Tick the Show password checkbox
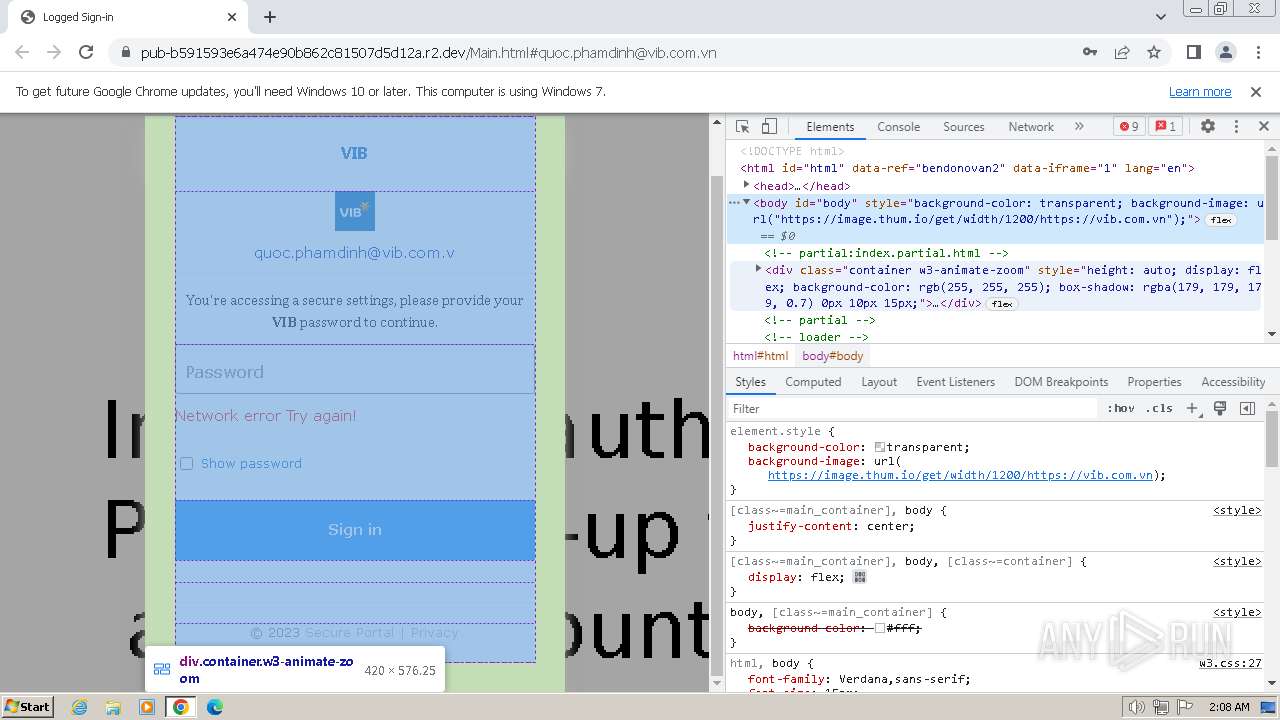Screen dimensions: 1280x720 click(x=186, y=463)
